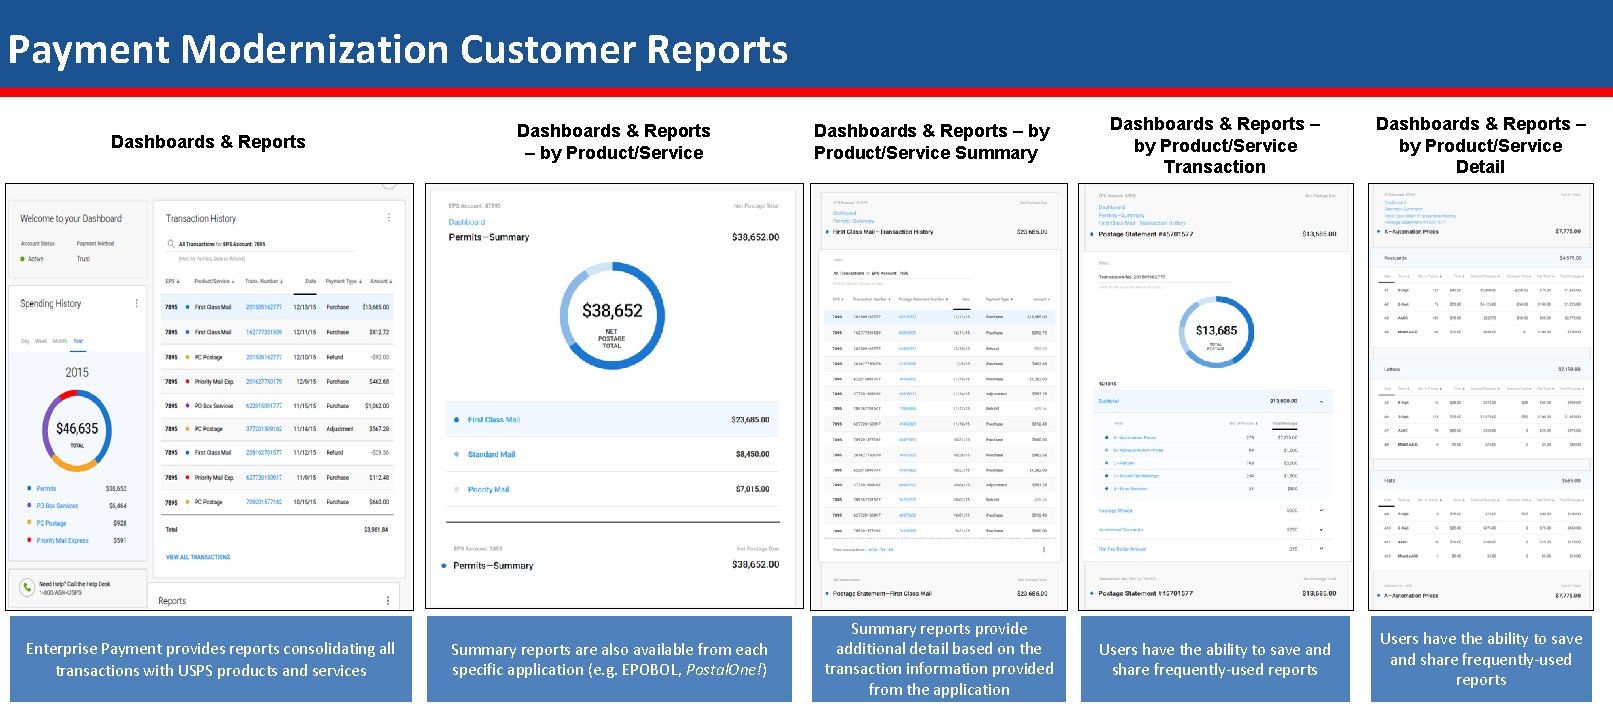Click the red Priority Mail Express legend dot

click(29, 540)
